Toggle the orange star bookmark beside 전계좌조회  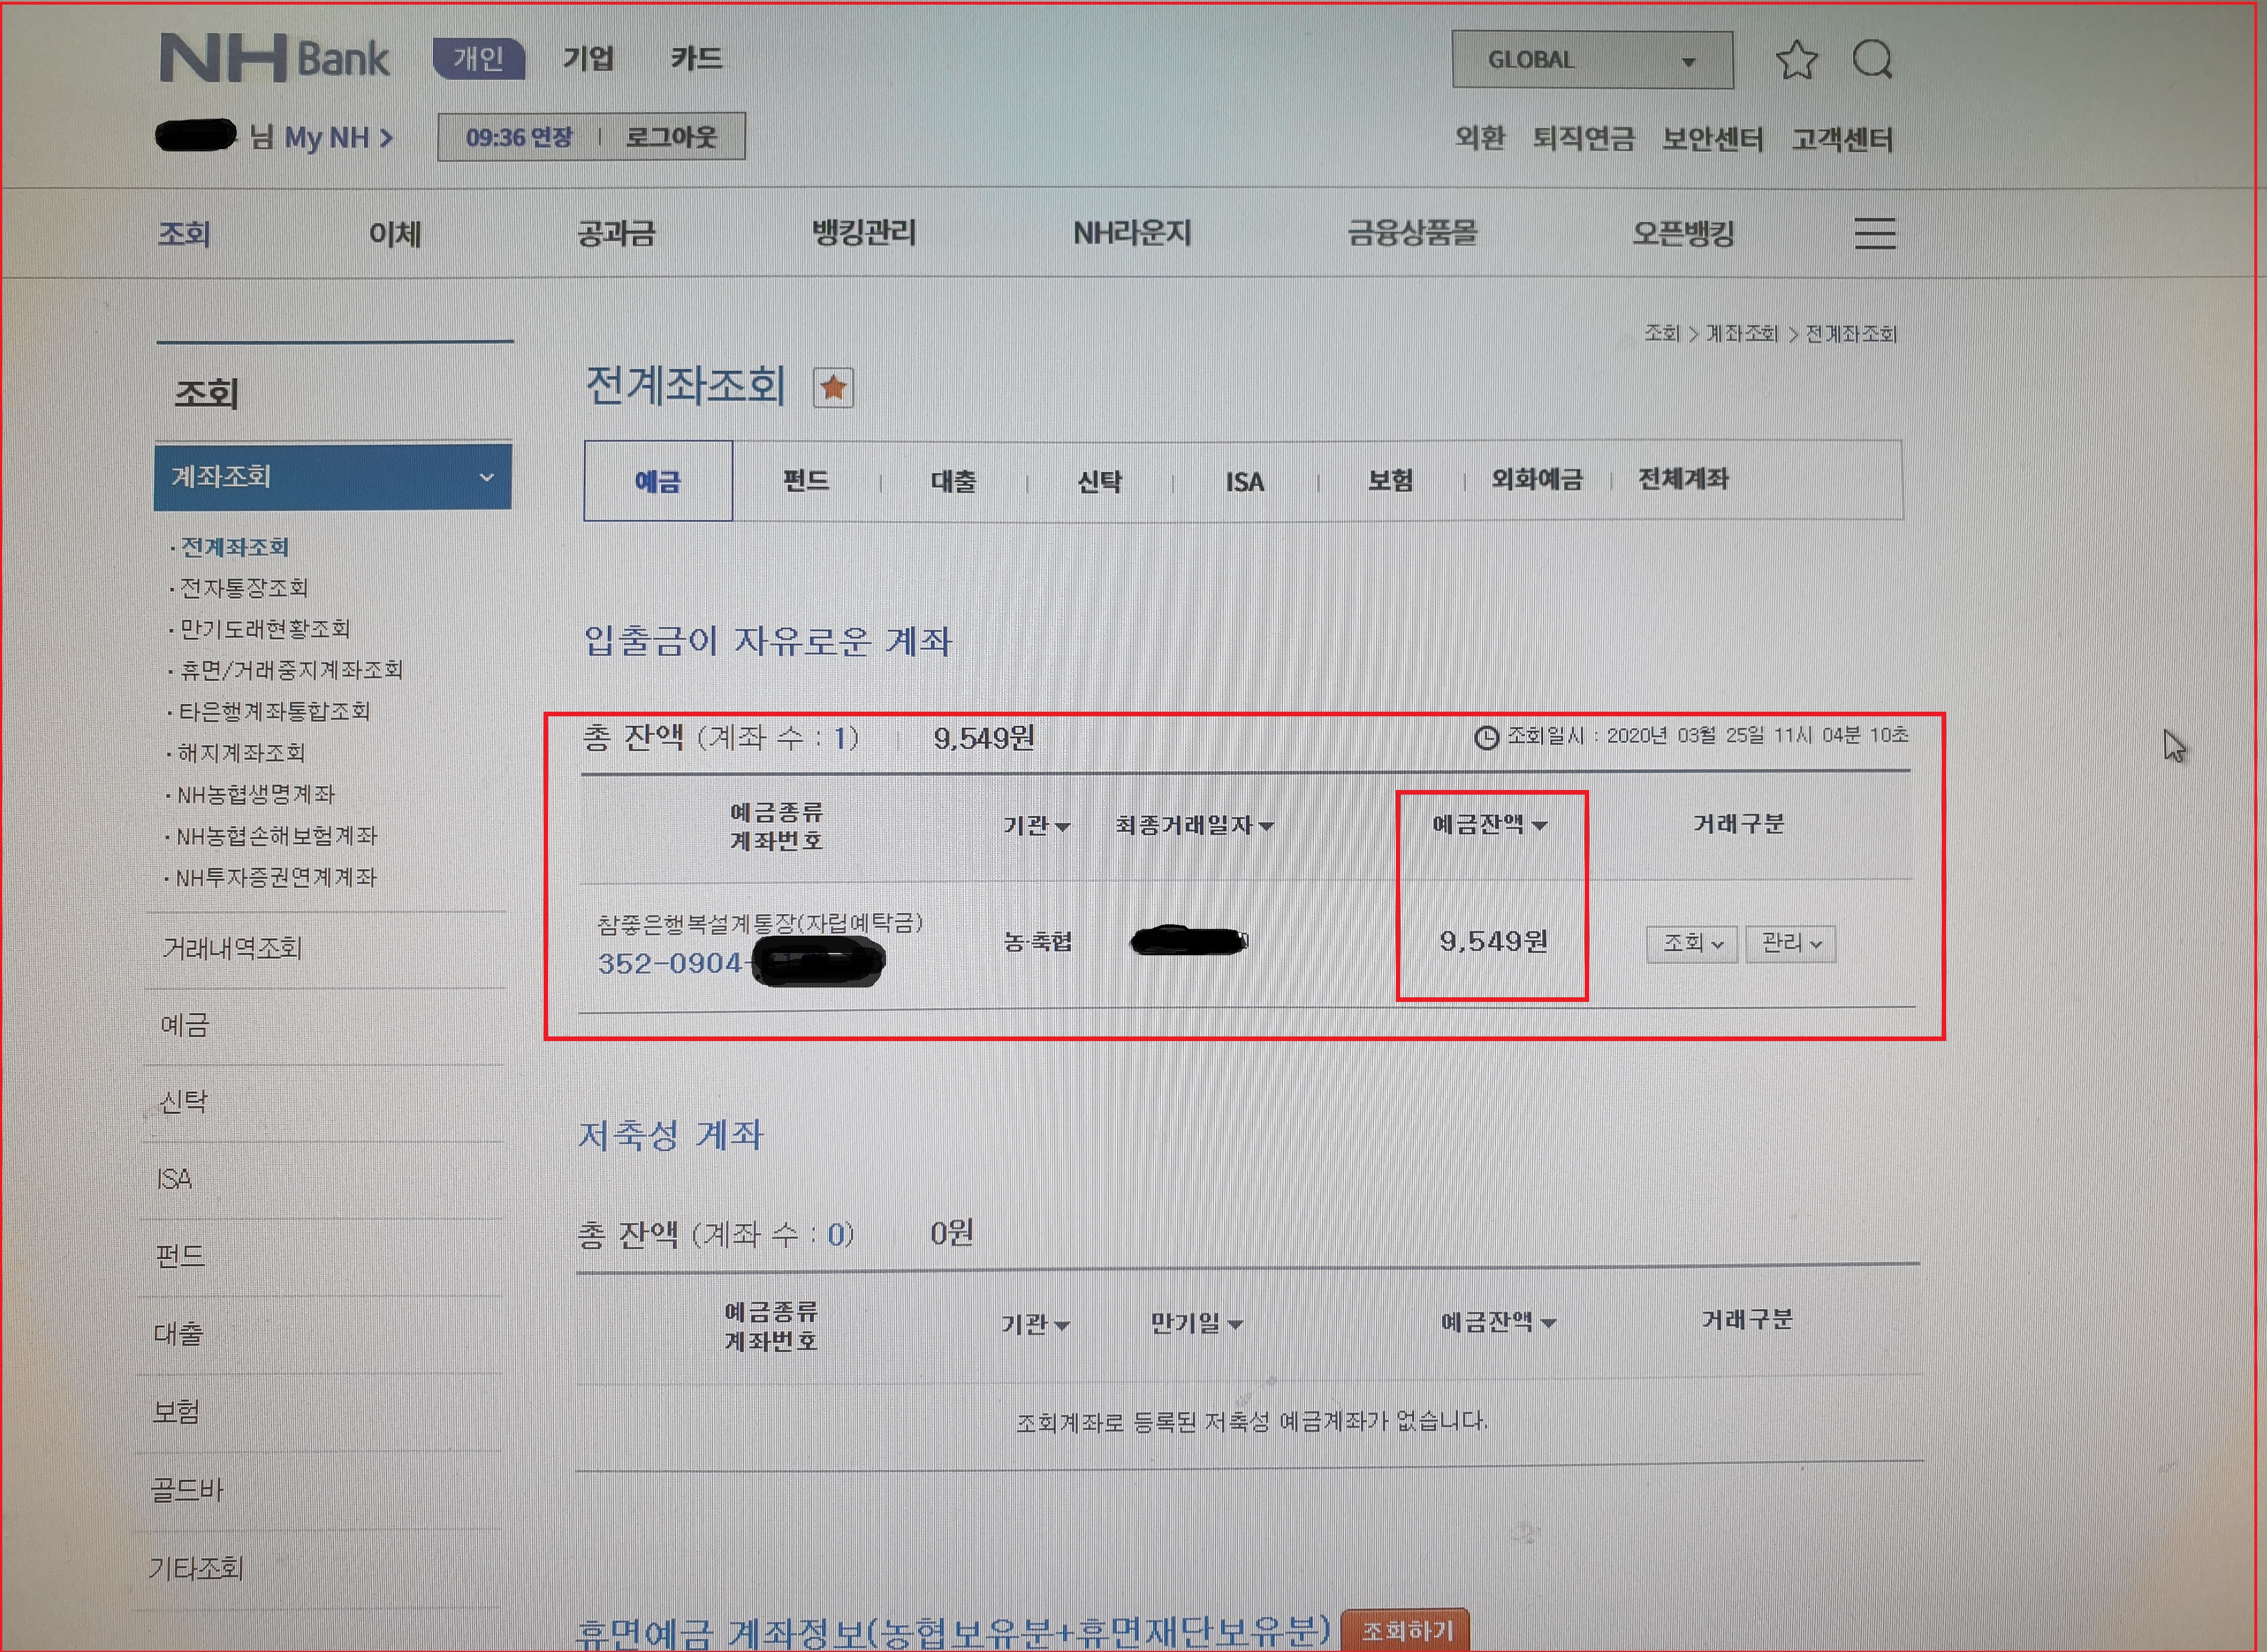[x=833, y=387]
